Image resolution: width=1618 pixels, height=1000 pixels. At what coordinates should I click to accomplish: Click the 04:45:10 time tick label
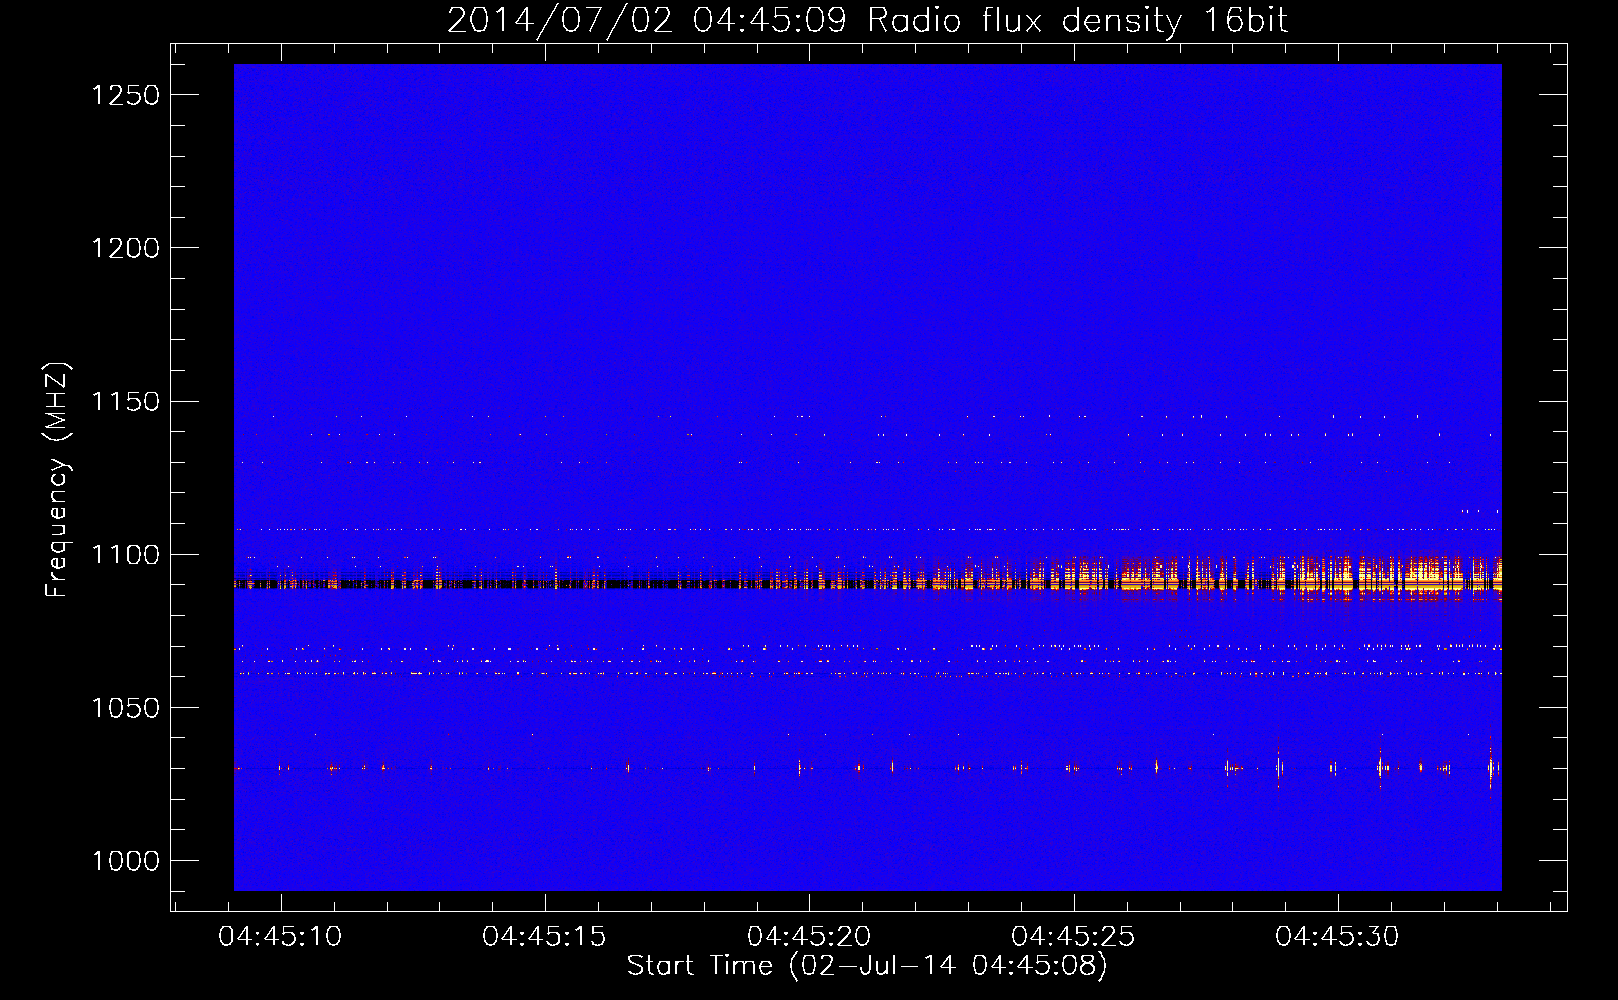click(280, 937)
